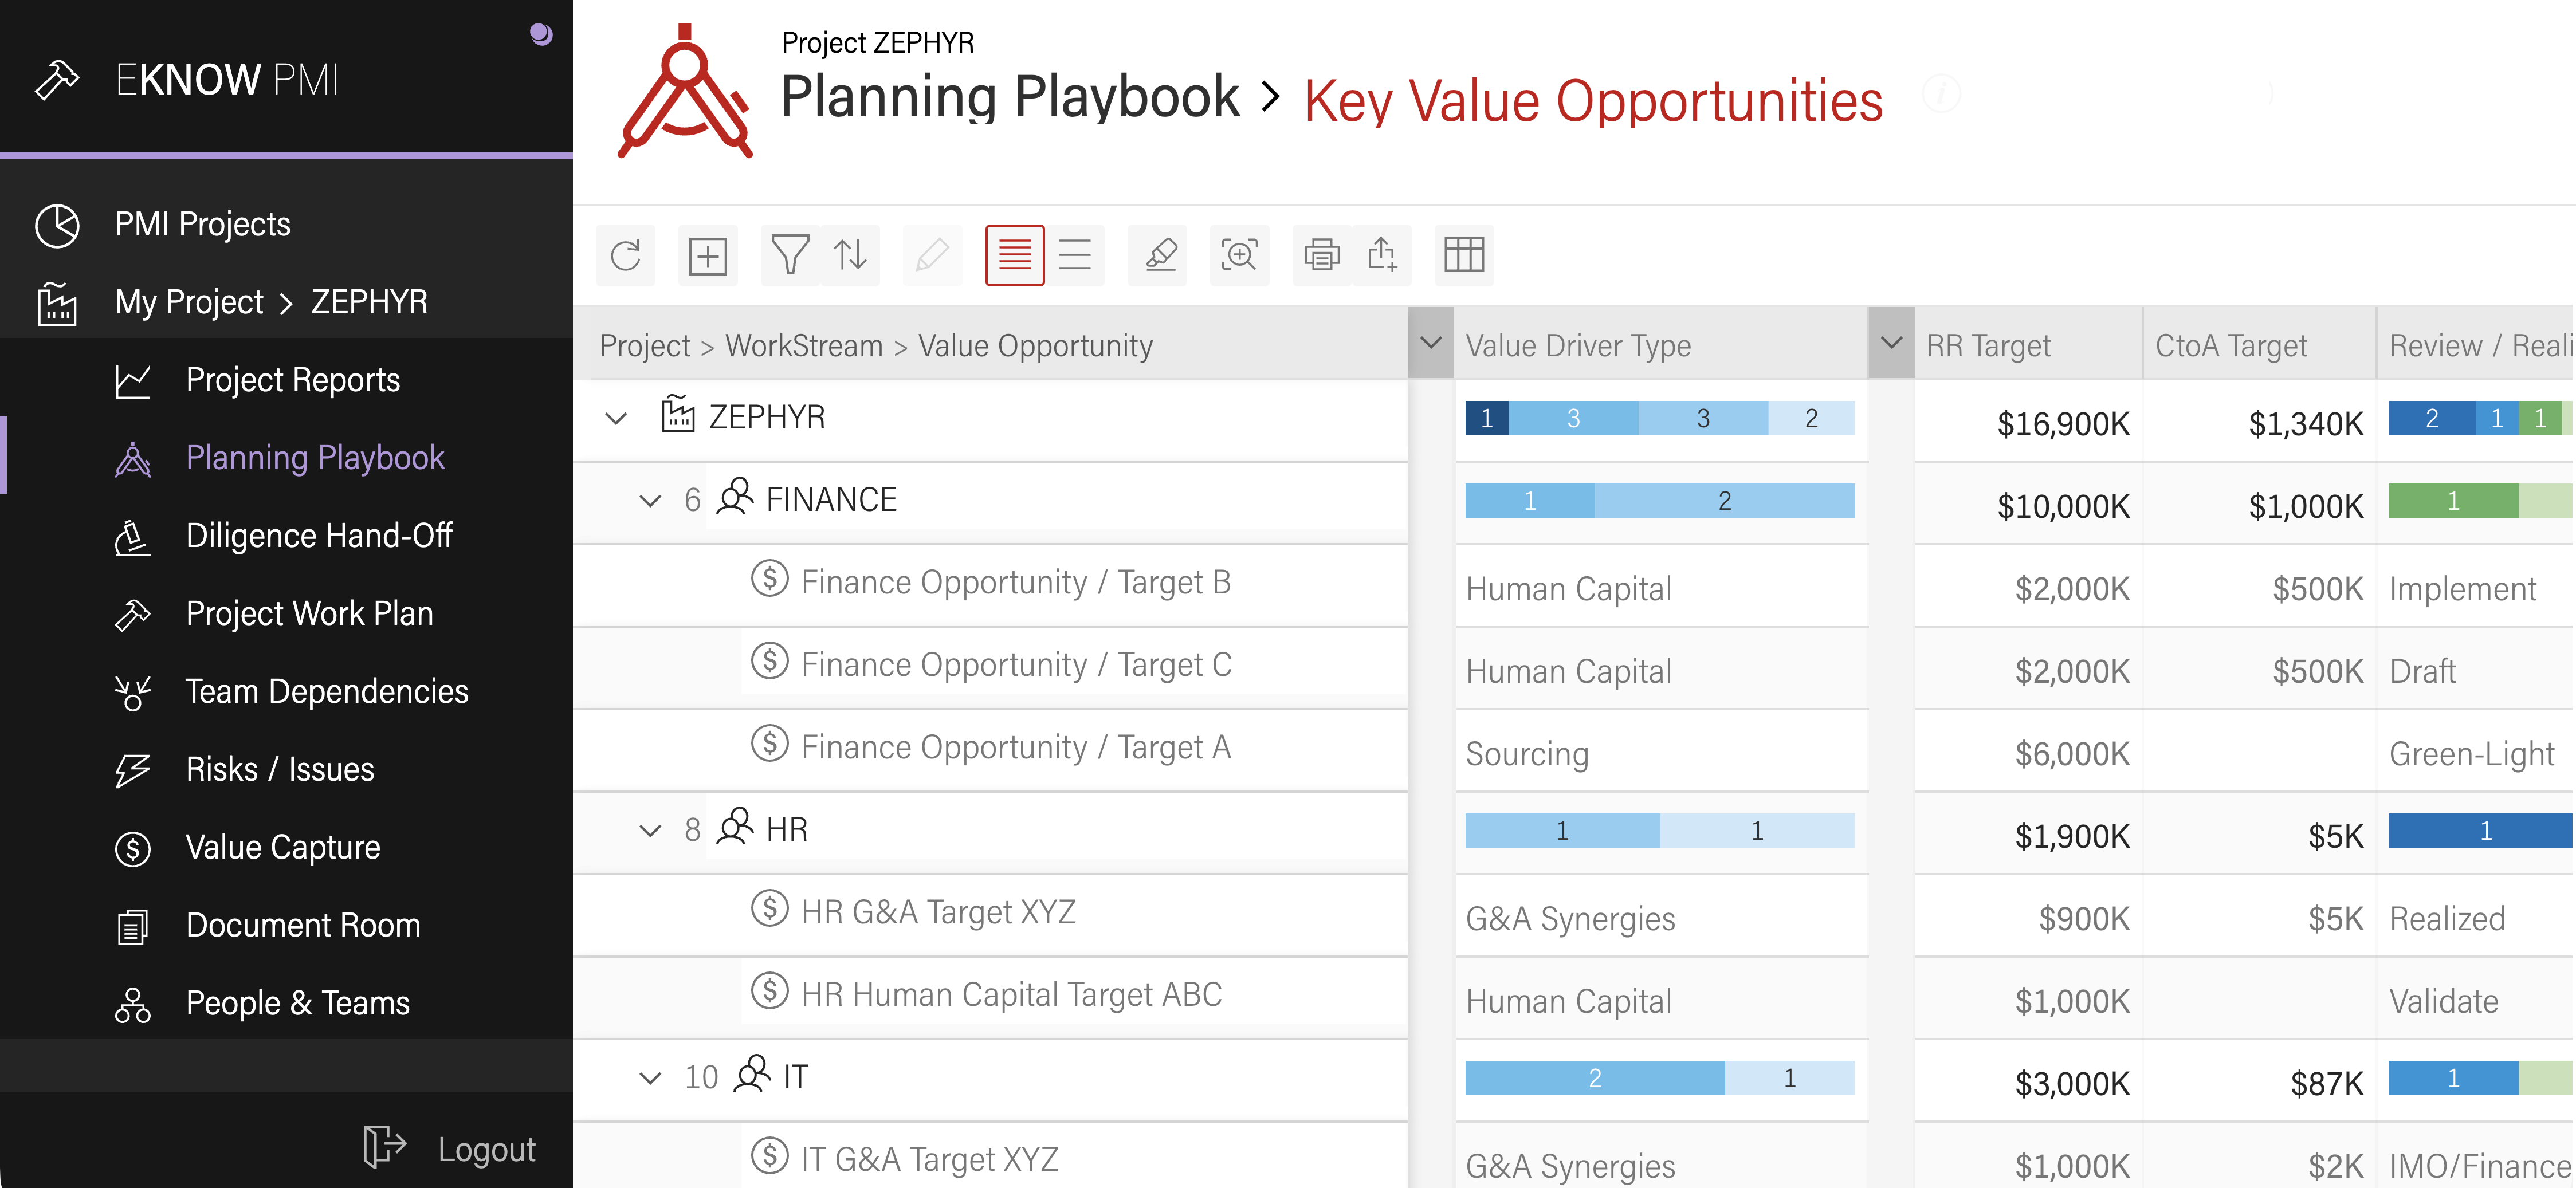Viewport: 2576px width, 1188px height.
Task: Click the dark blue segment in ZEPHYR bar
Action: point(1486,418)
